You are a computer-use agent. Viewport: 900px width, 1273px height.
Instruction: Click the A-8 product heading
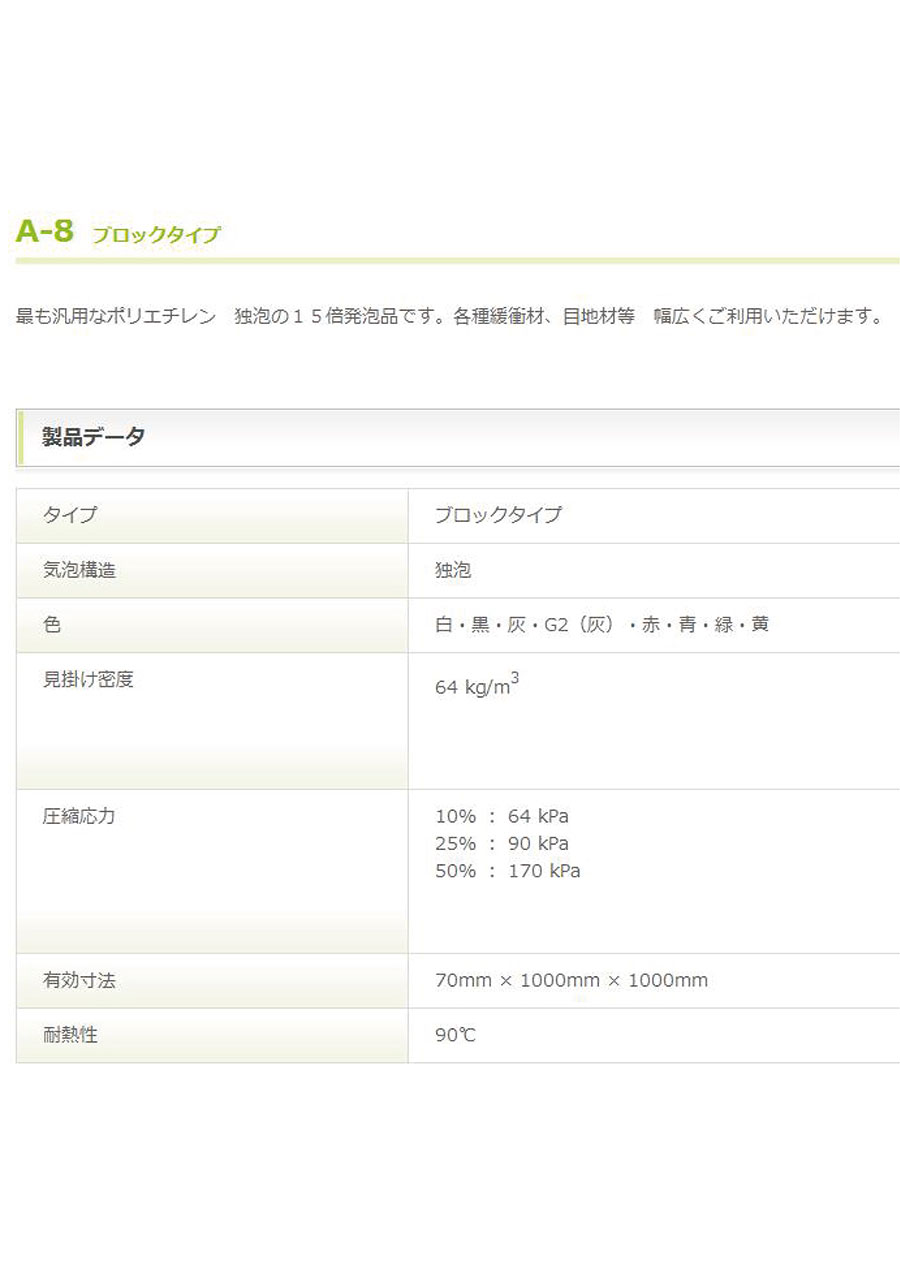click(45, 231)
